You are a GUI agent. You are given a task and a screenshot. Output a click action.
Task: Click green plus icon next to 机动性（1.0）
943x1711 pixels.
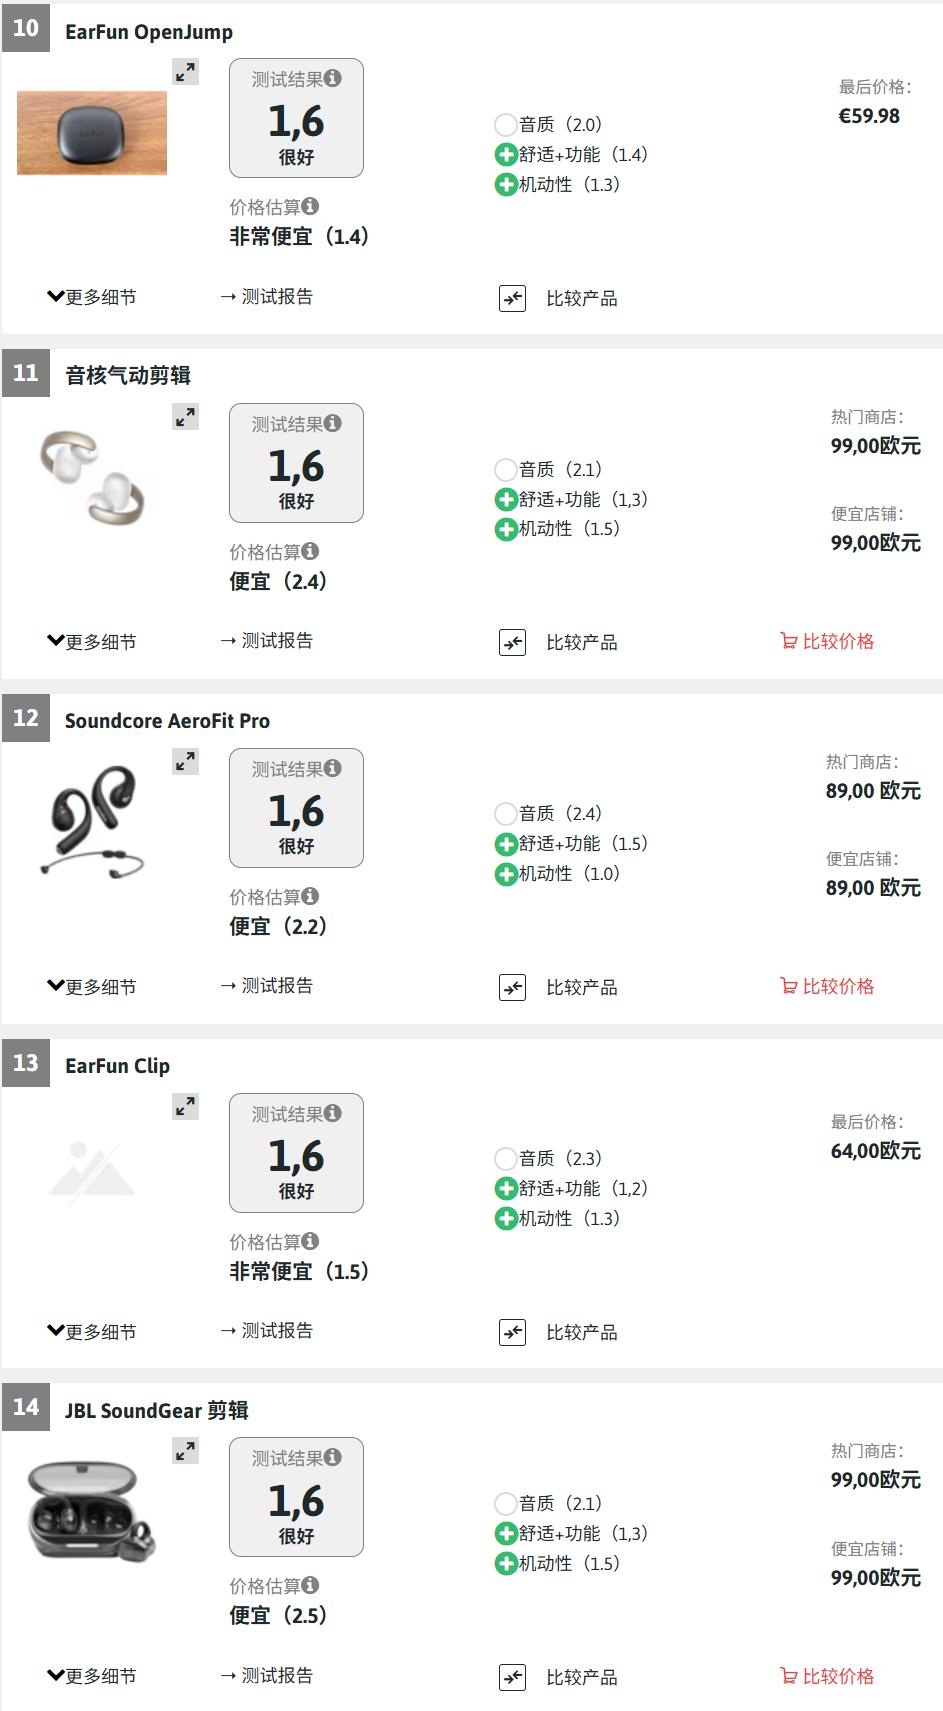(x=506, y=874)
